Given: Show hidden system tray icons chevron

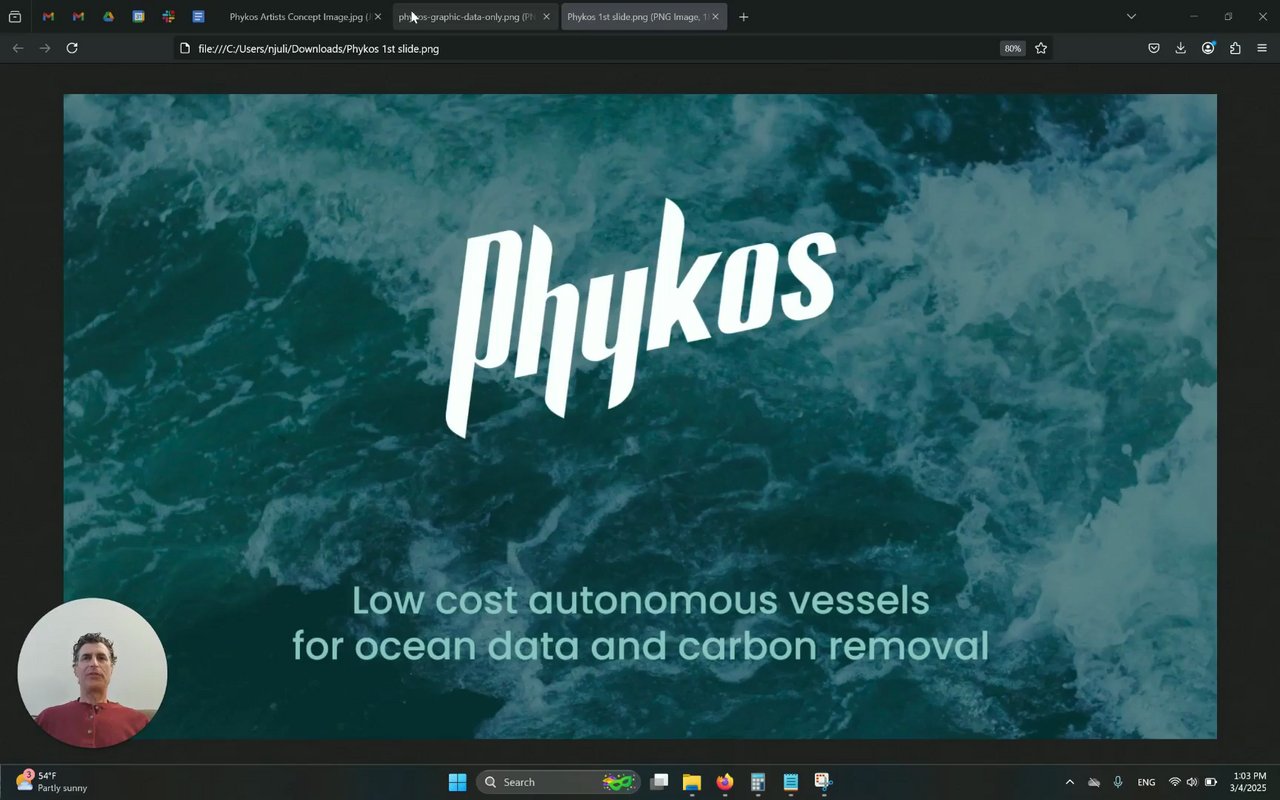Looking at the screenshot, I should 1069,782.
